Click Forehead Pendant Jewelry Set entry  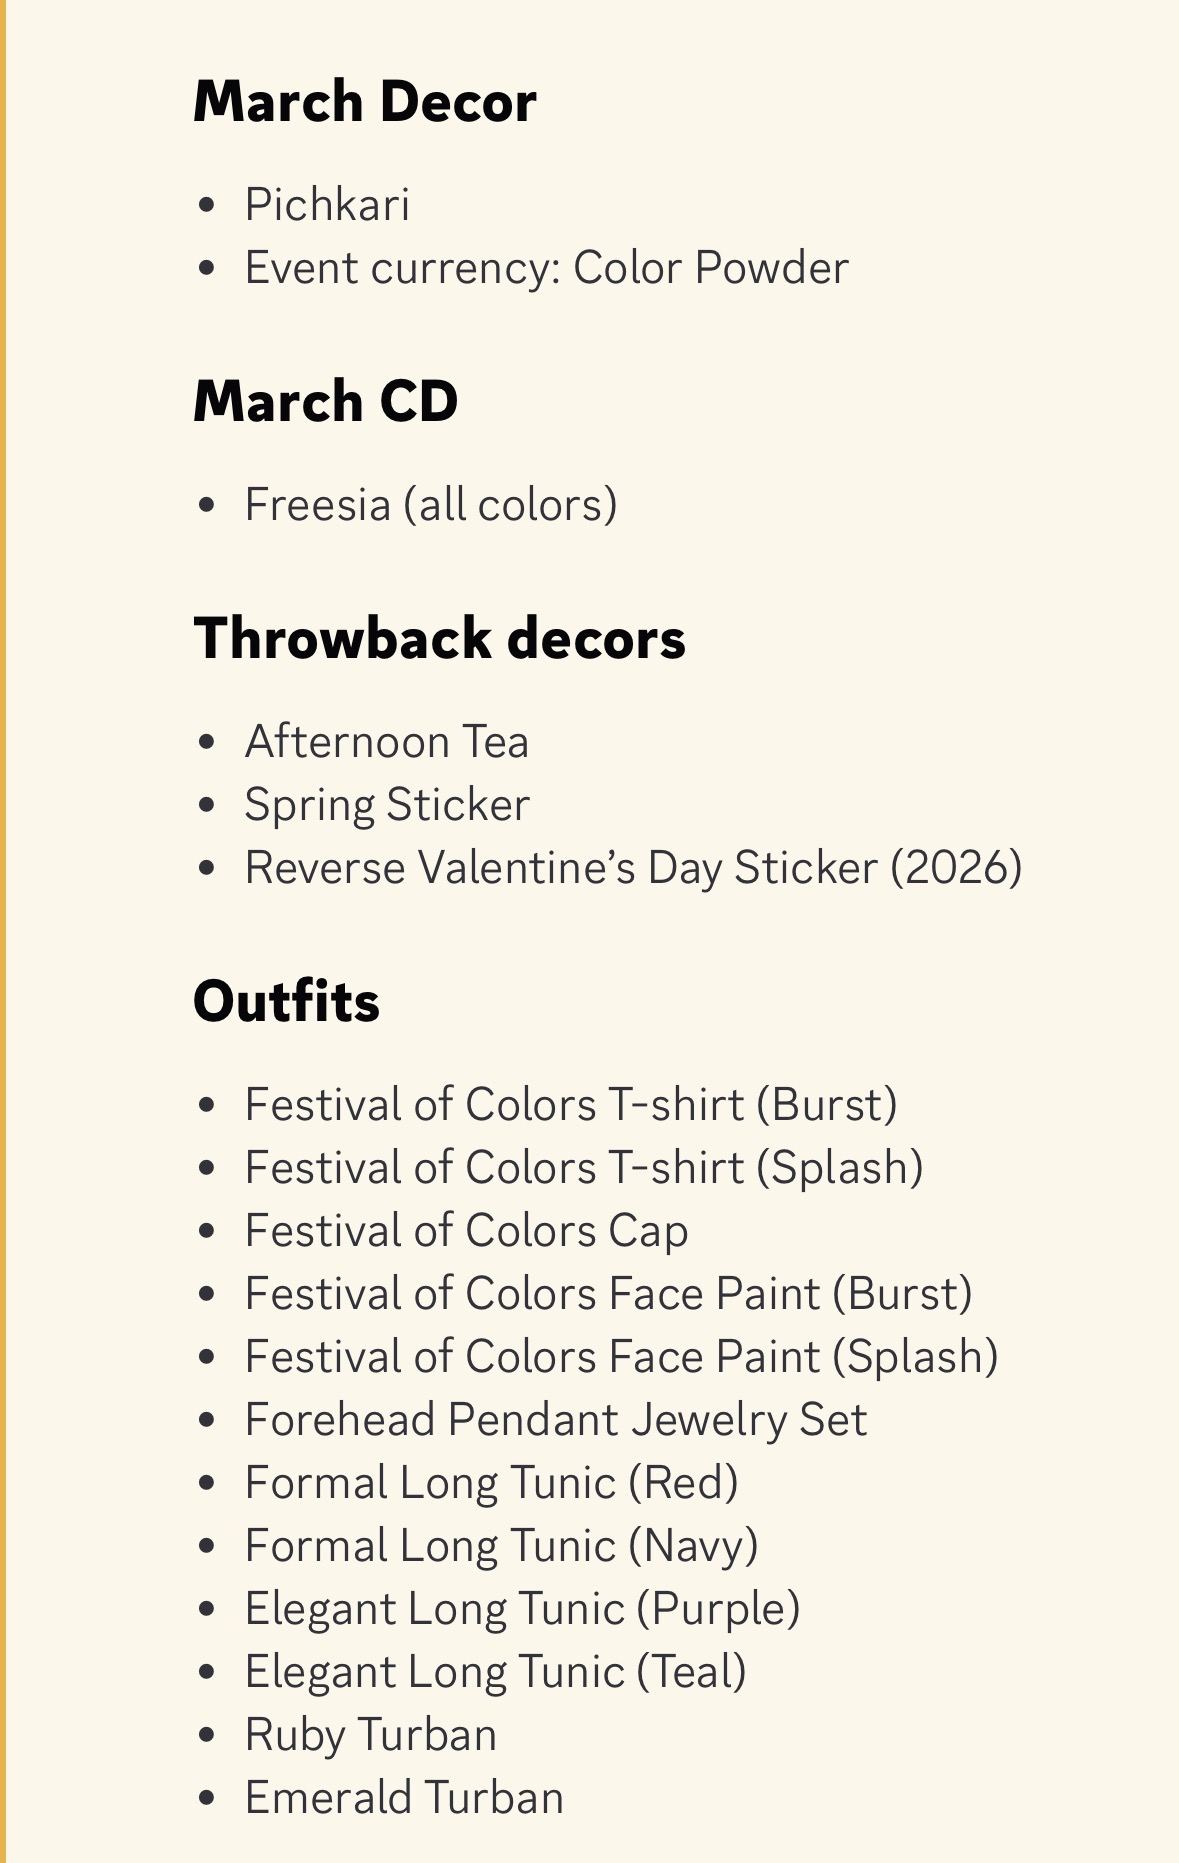[555, 1420]
